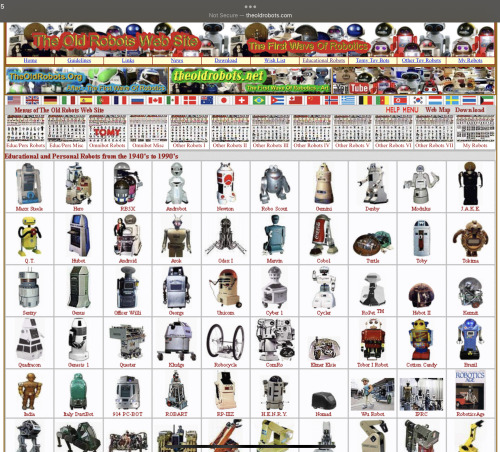Pick the Spanish flag
This screenshot has height=452, width=500.
pyautogui.click(x=86, y=100)
